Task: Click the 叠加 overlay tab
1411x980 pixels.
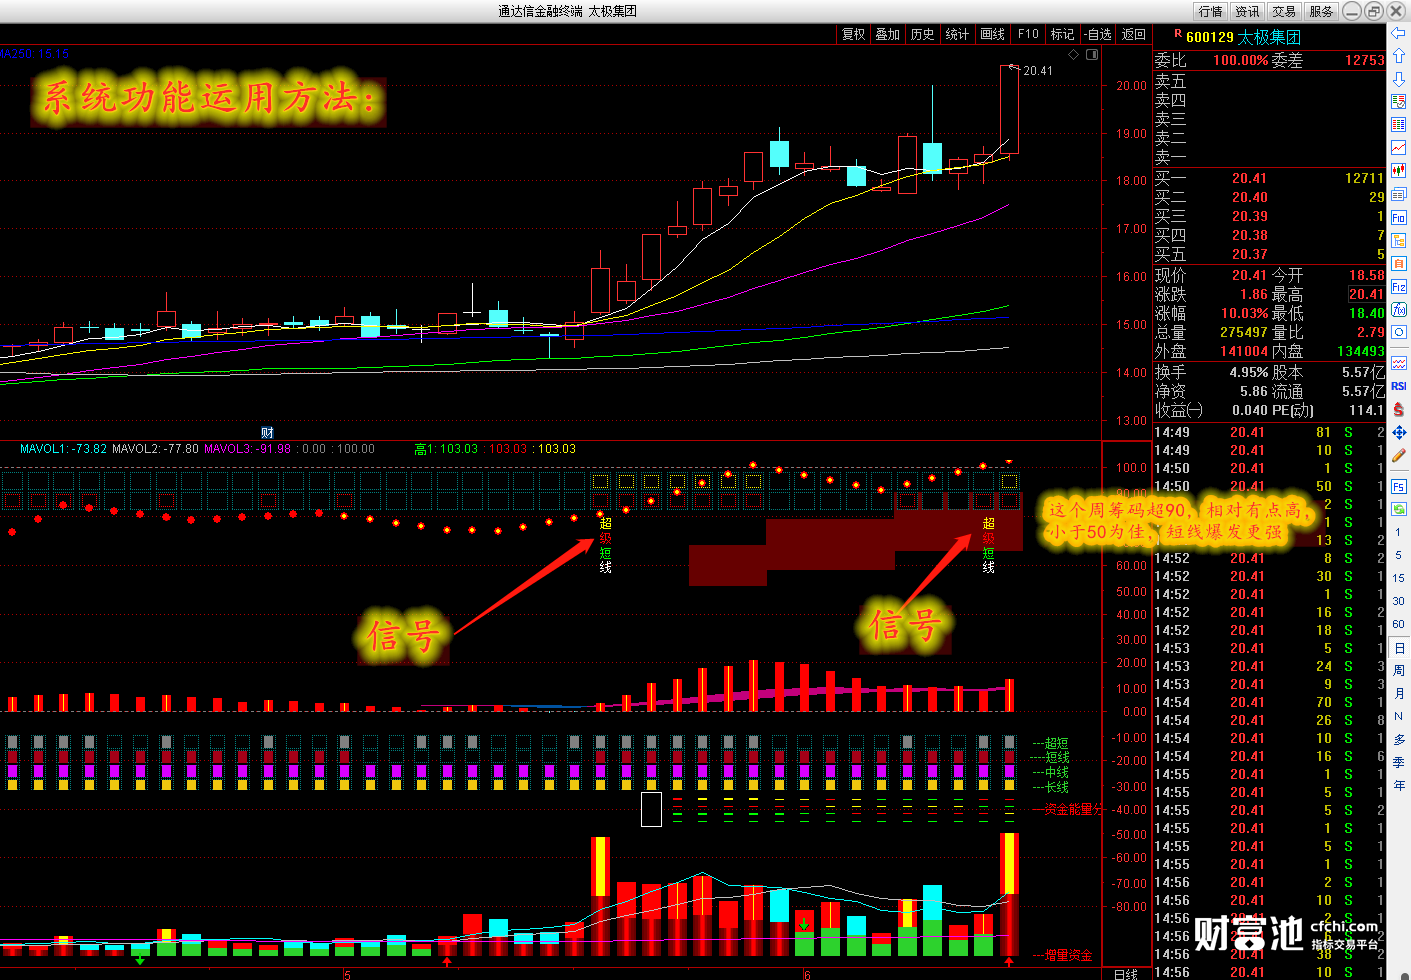Action: coord(888,34)
